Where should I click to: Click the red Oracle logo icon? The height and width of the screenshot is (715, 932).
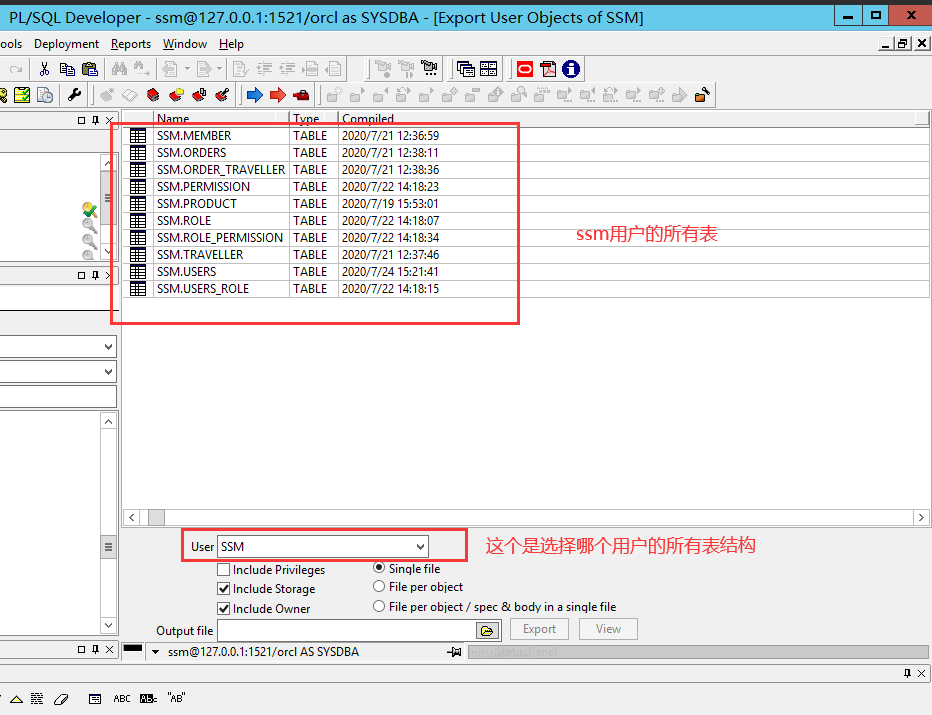pyautogui.click(x=525, y=70)
